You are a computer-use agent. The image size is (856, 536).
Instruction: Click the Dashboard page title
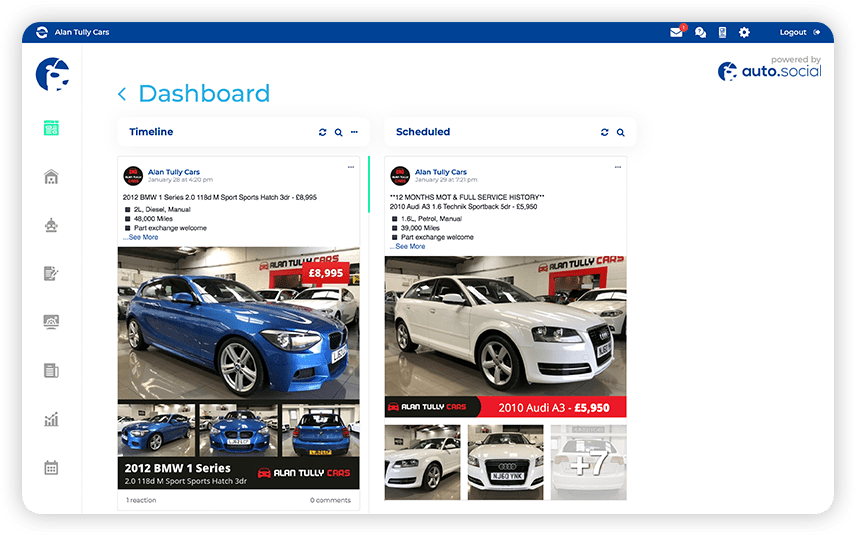204,94
